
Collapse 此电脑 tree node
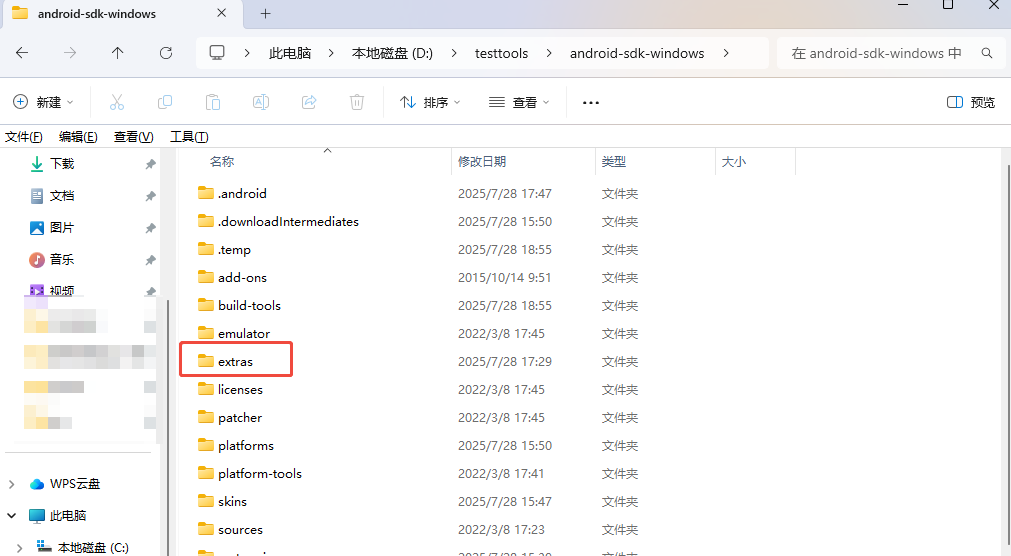coord(12,515)
